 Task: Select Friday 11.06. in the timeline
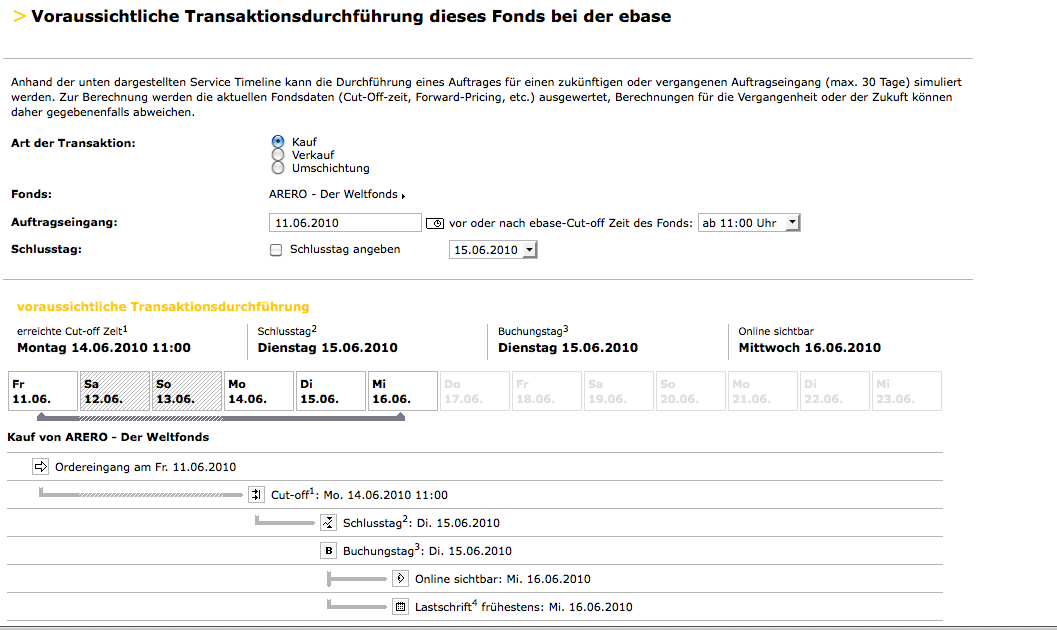43,391
